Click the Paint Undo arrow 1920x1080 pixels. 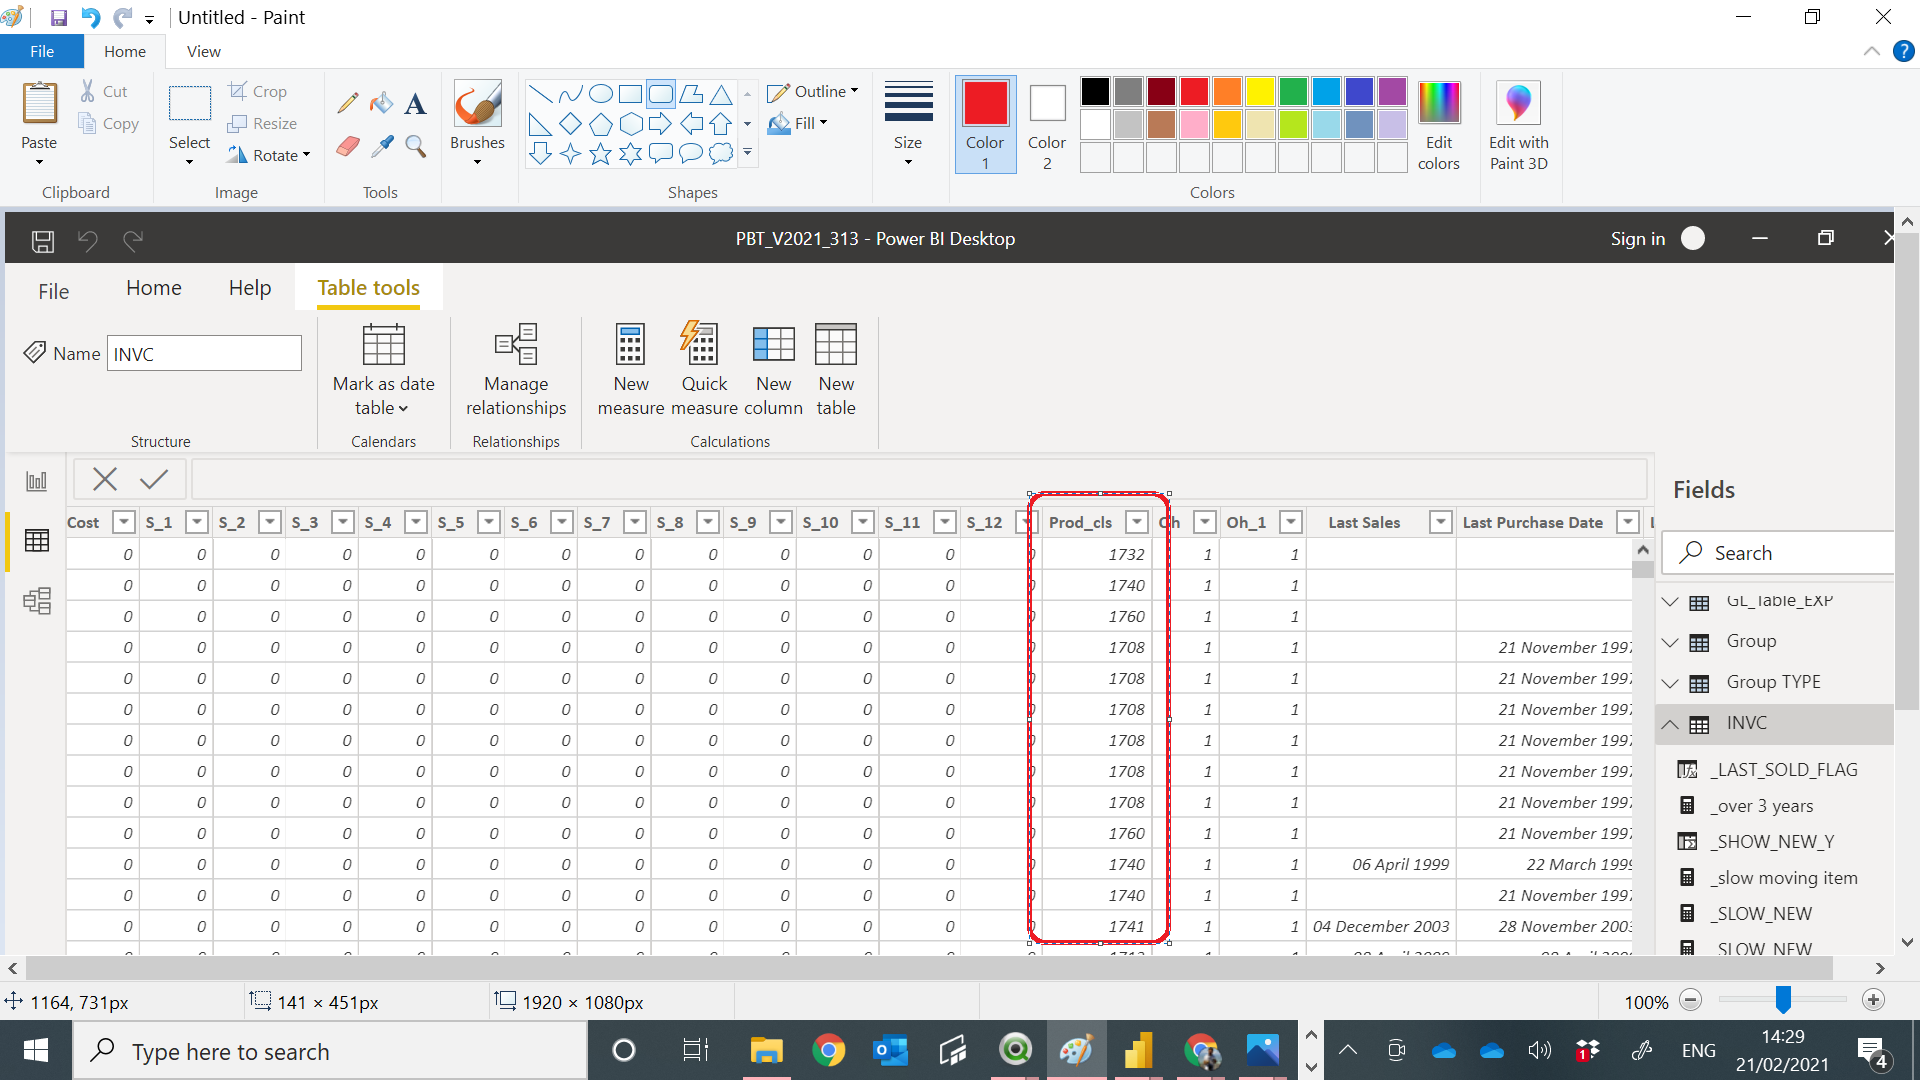(x=91, y=17)
